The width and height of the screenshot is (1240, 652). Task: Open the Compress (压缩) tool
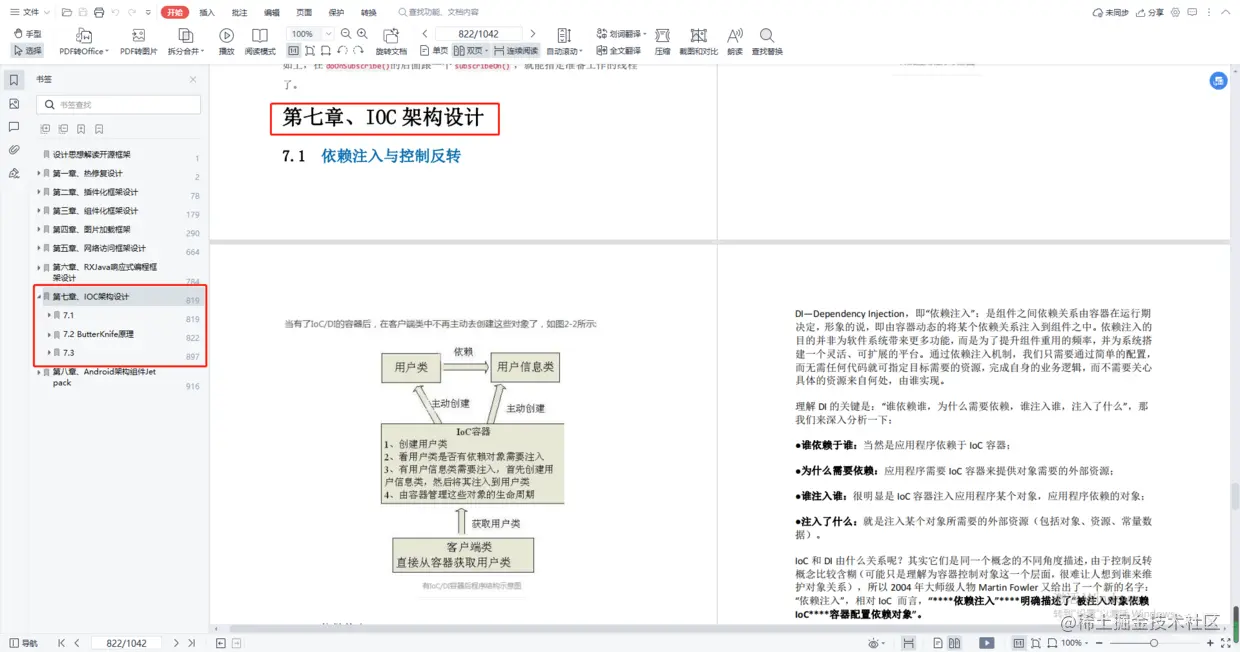pyautogui.click(x=662, y=42)
